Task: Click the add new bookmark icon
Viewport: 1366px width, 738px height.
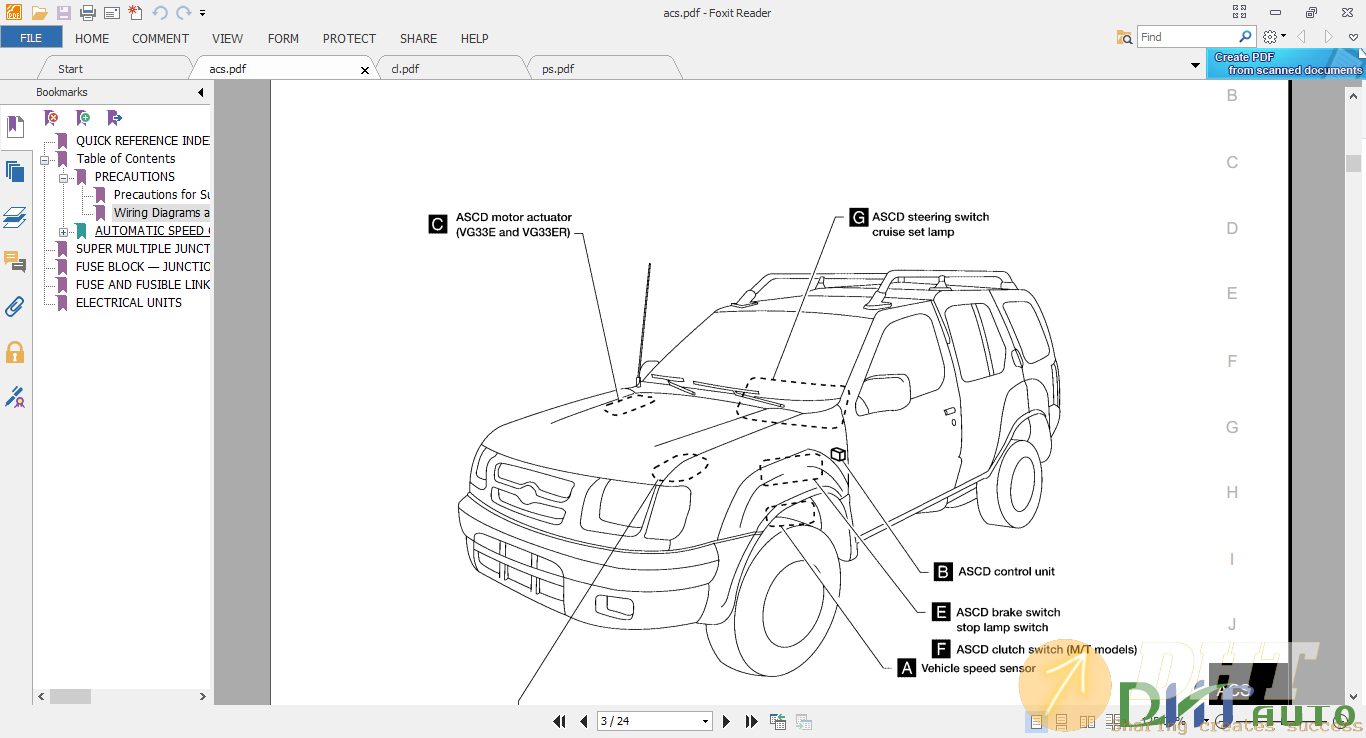Action: coord(83,118)
